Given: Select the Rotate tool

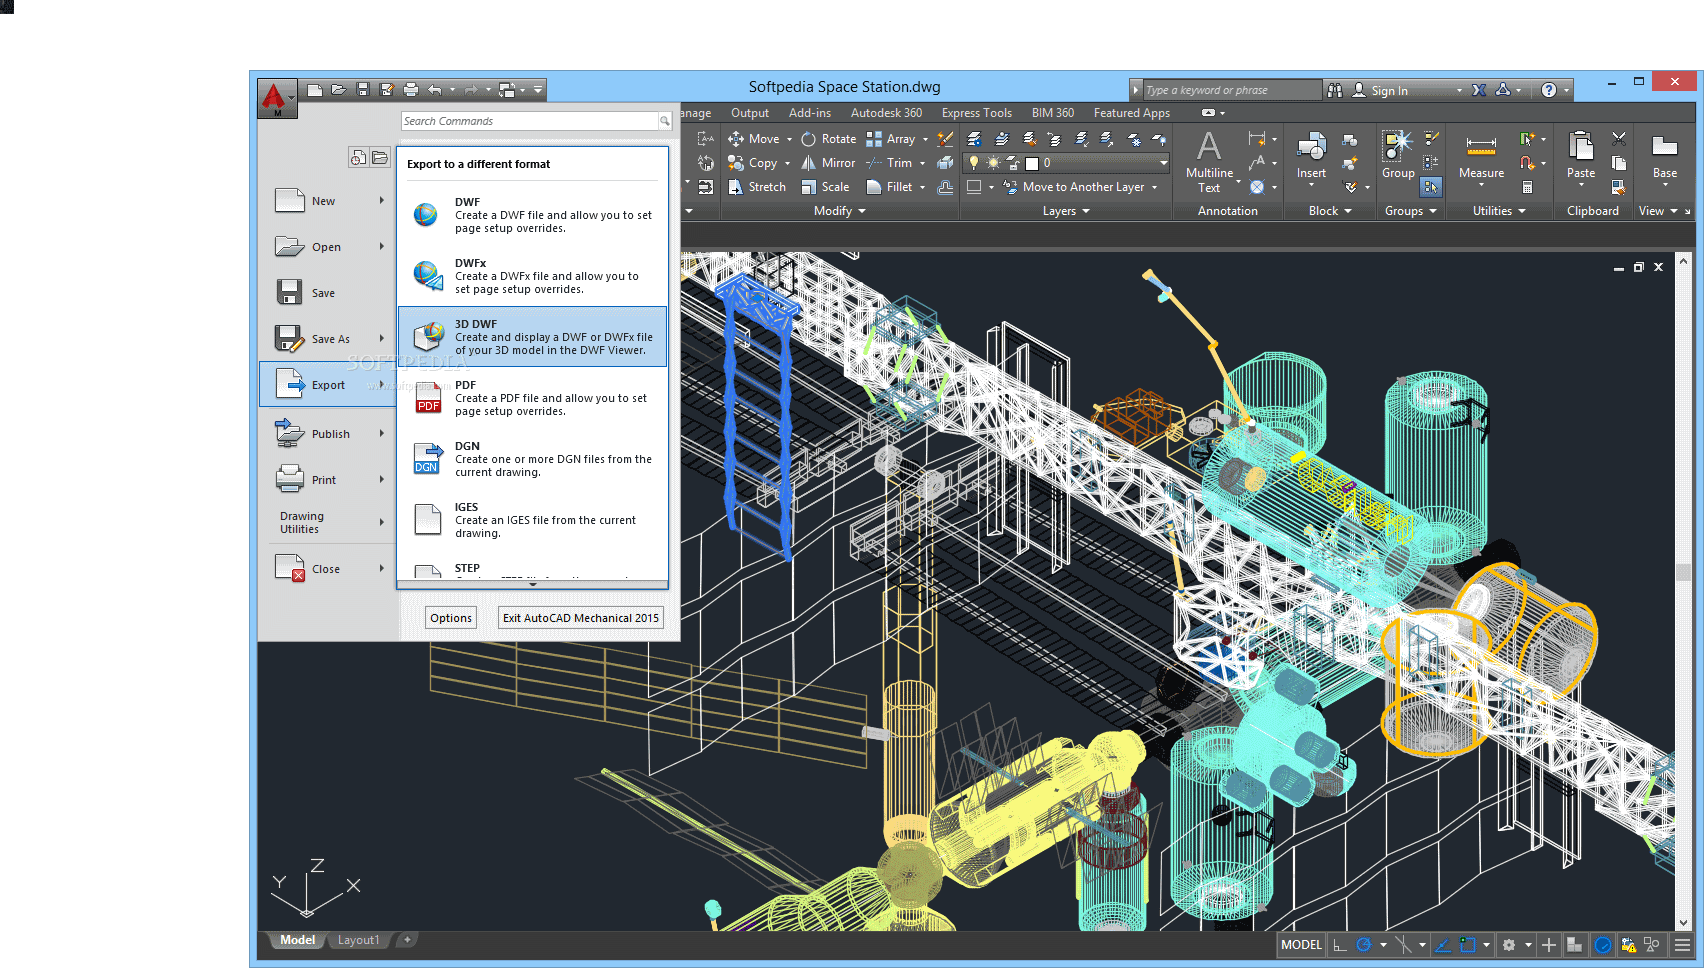Looking at the screenshot, I should pos(829,139).
